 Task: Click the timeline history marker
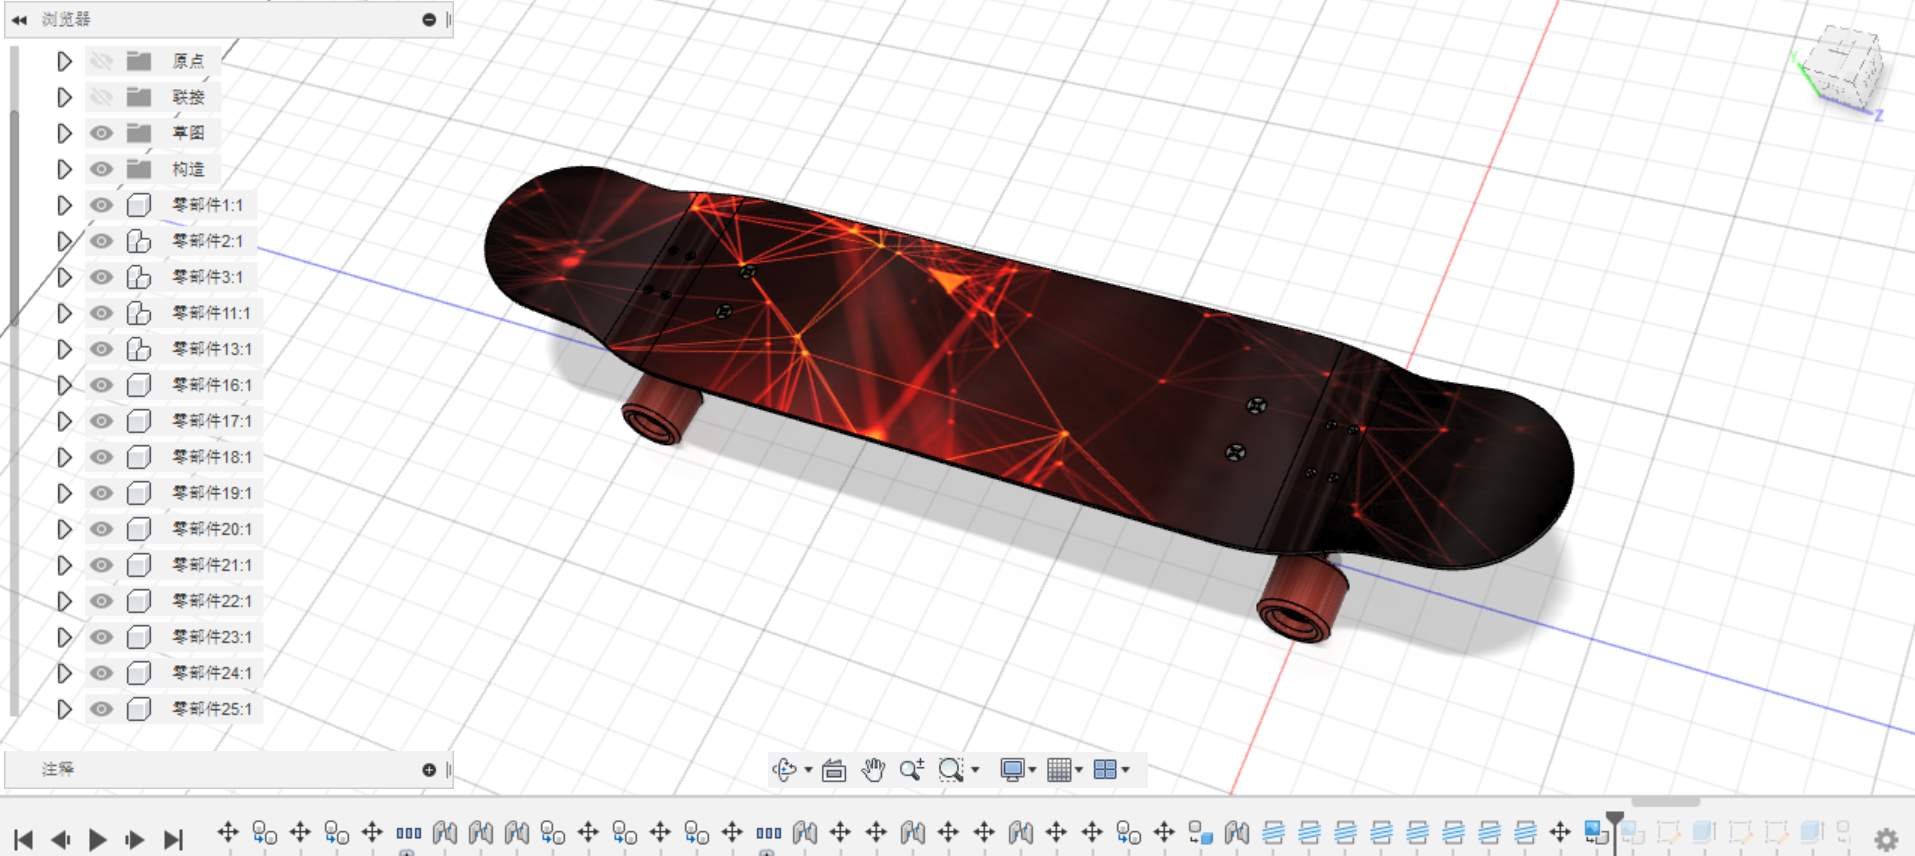pyautogui.click(x=1615, y=830)
